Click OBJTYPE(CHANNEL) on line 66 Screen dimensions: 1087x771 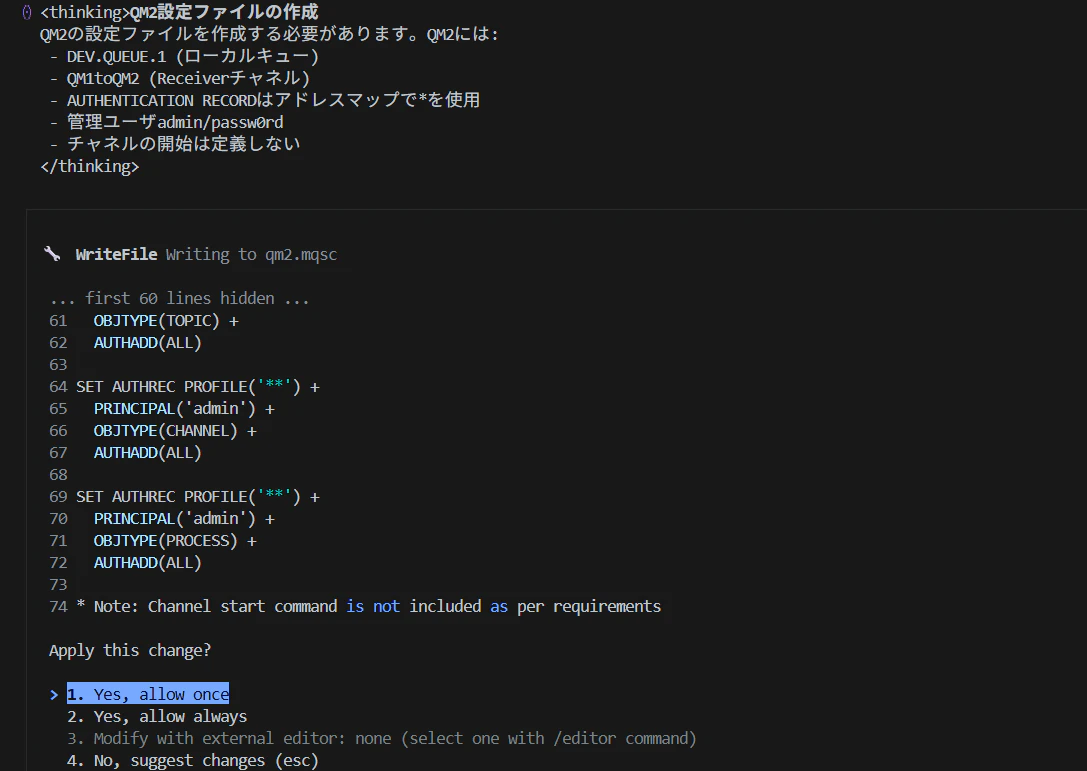point(166,431)
